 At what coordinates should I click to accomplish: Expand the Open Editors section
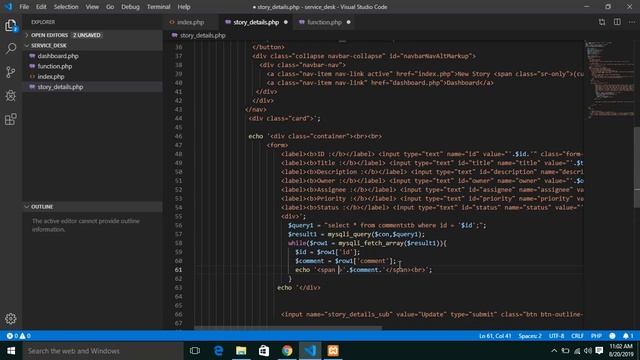click(x=92, y=35)
